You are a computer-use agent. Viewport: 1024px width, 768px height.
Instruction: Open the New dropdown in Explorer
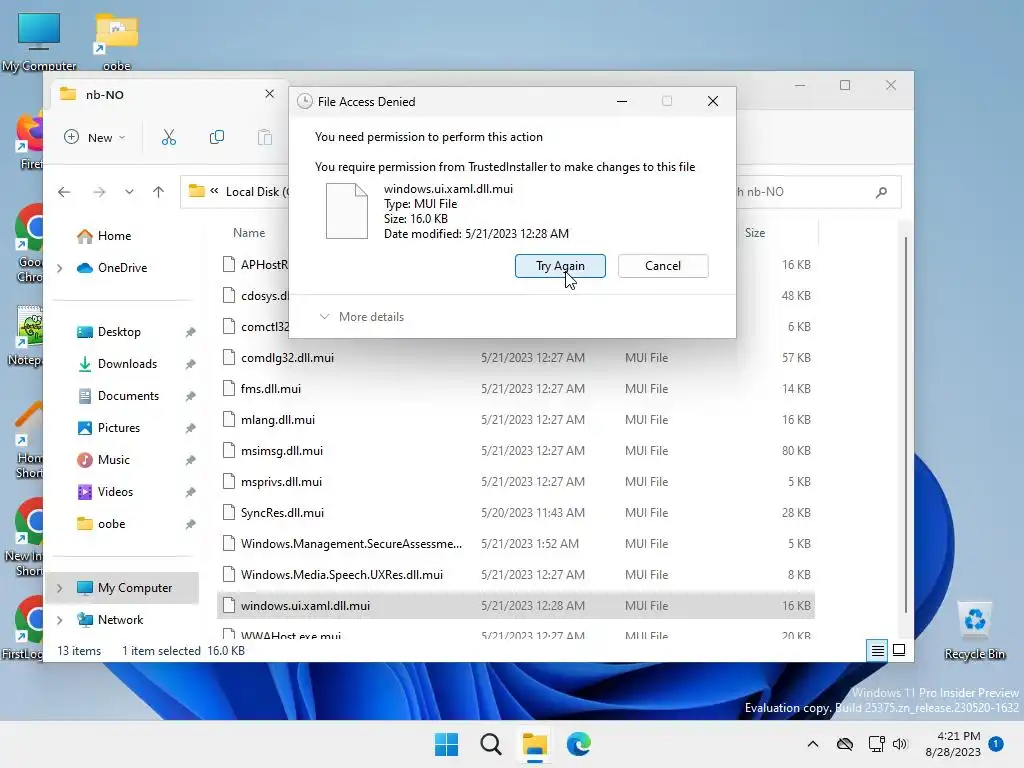(94, 137)
